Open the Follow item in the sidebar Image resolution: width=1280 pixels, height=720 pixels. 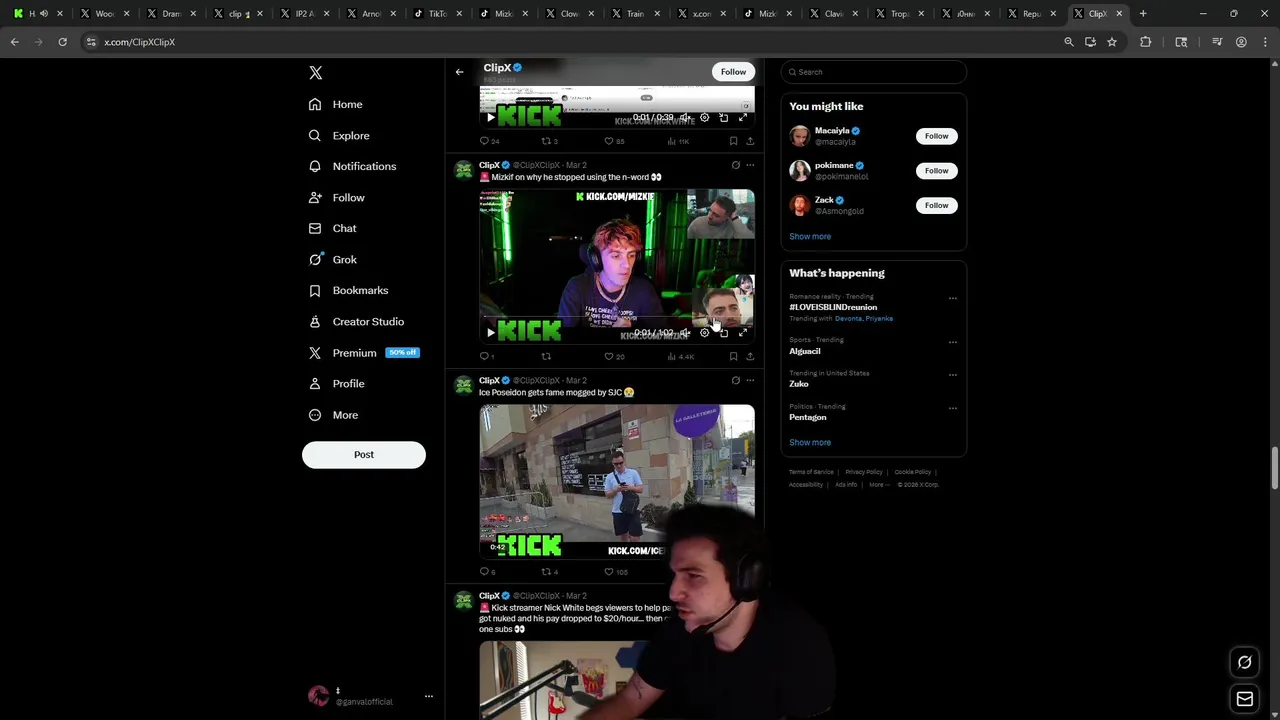337,197
